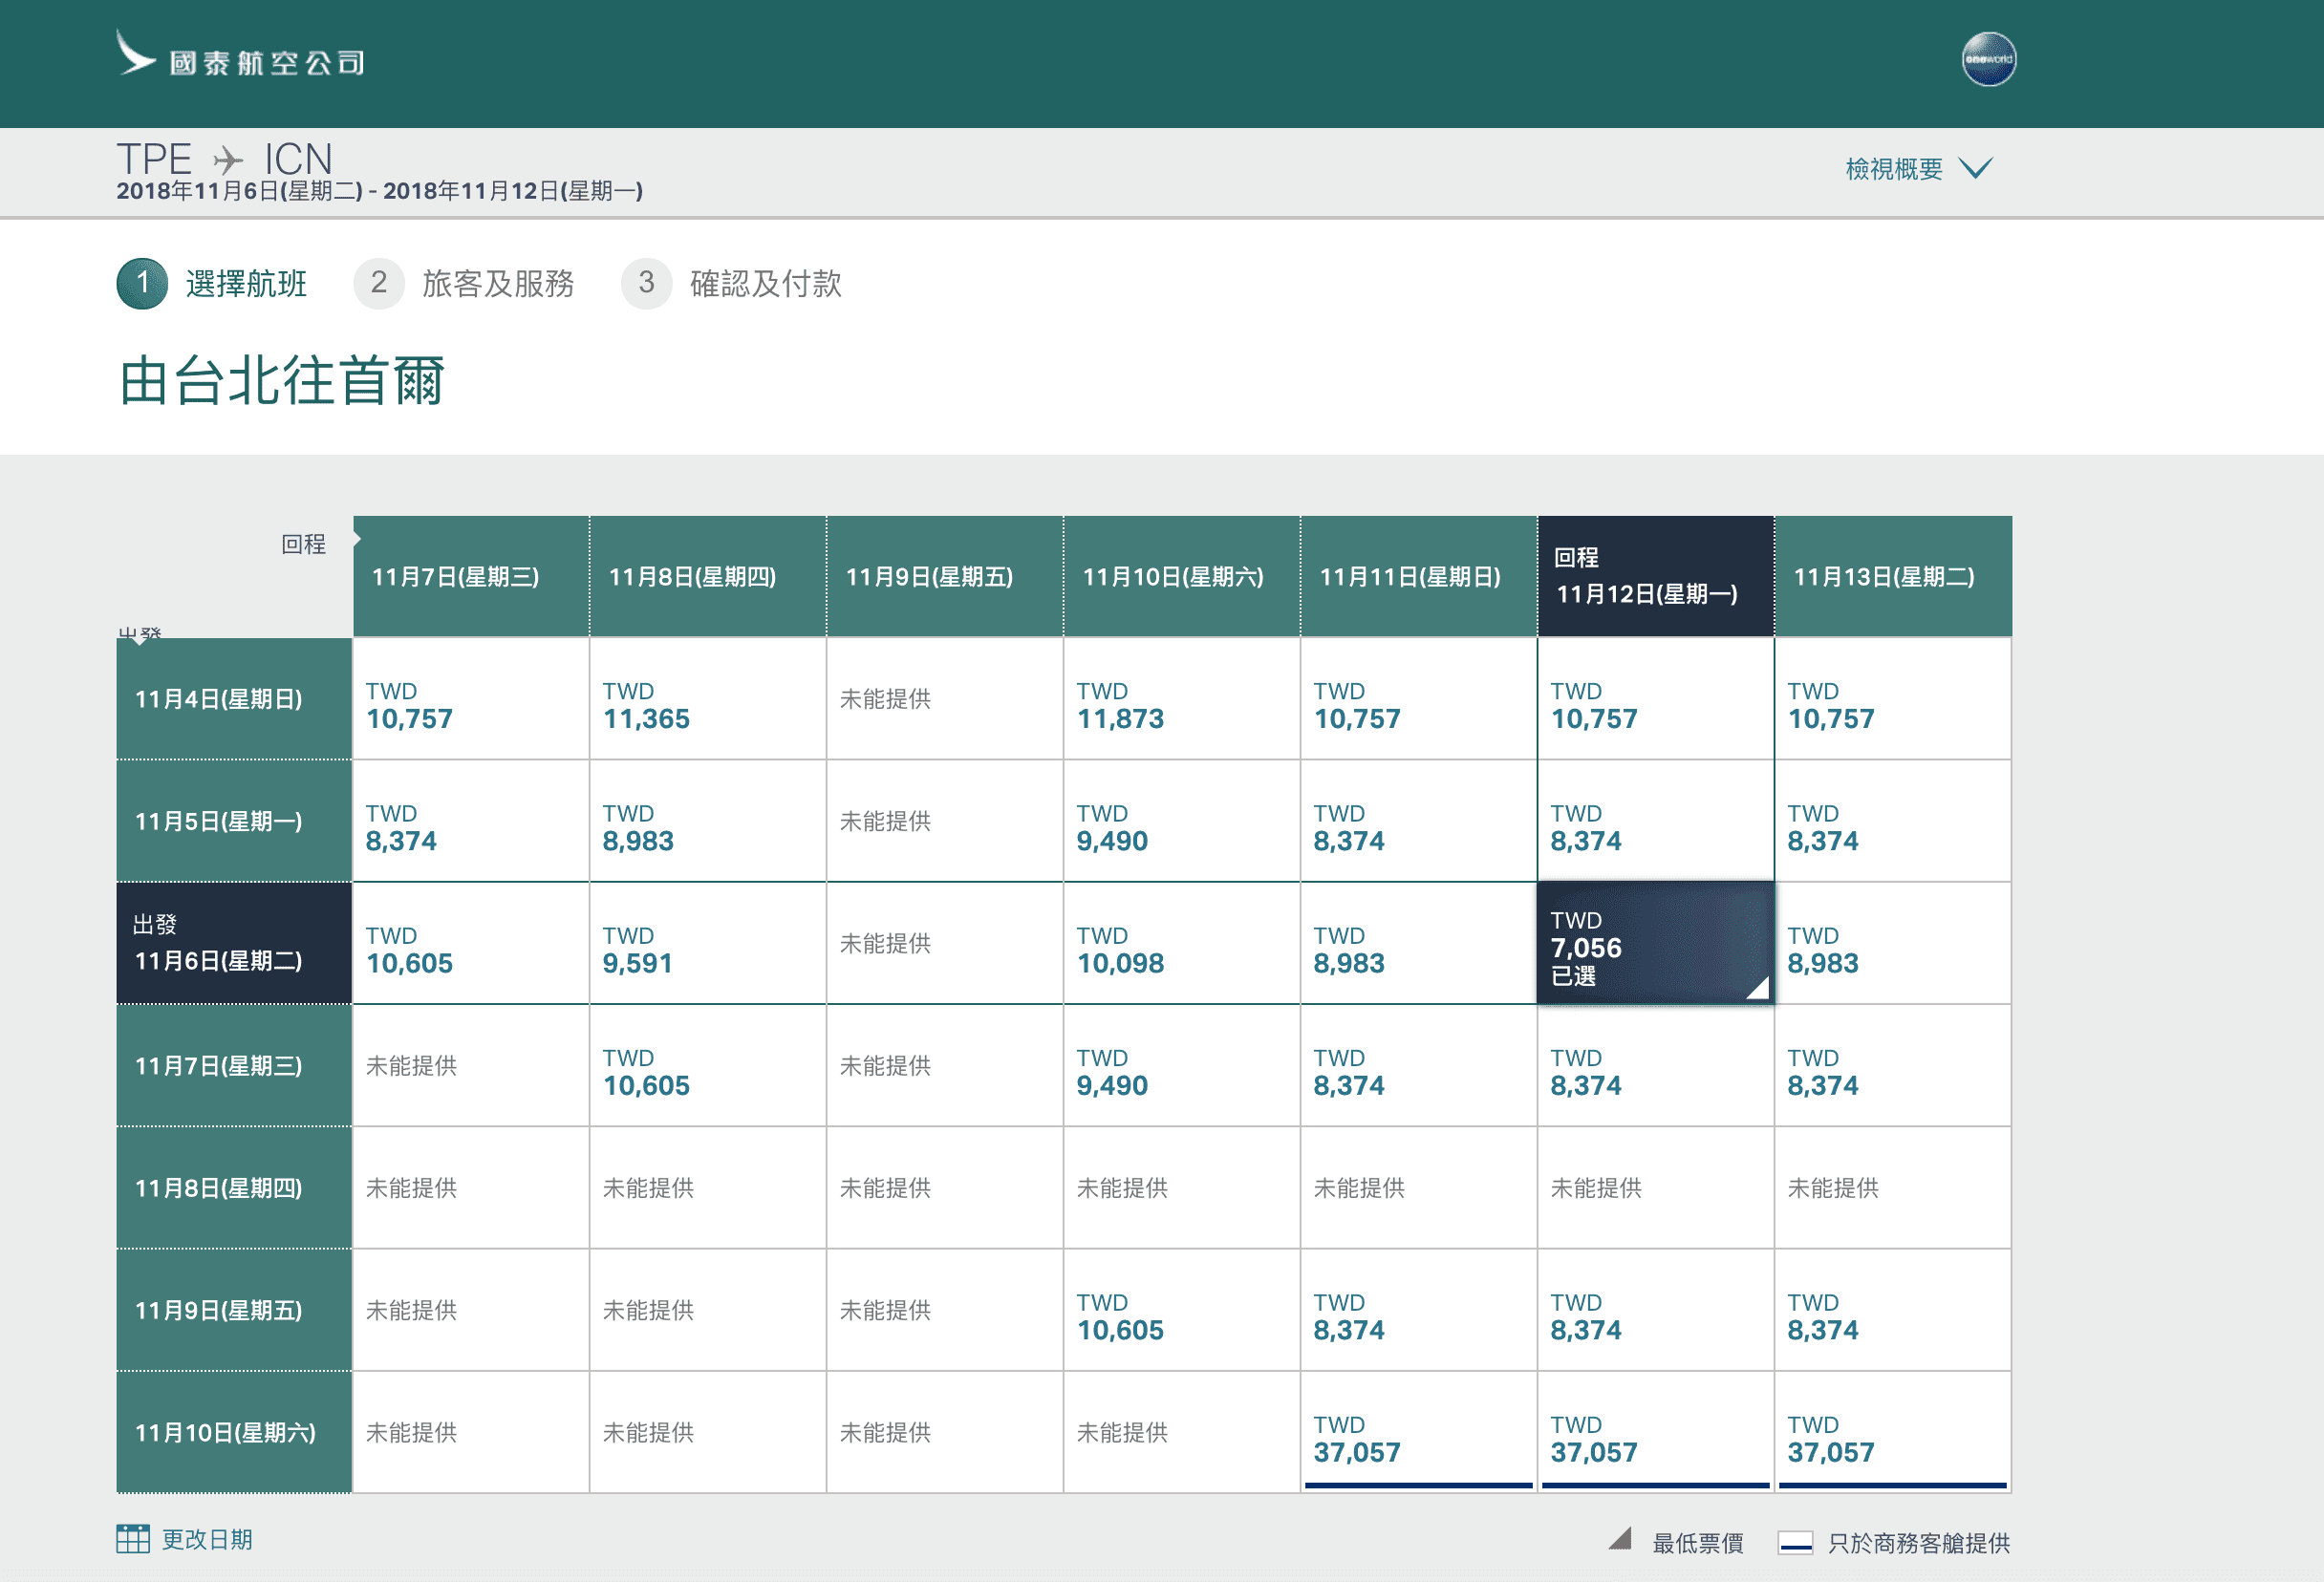This screenshot has width=2324, height=1582.
Task: Choose Nov 7 departure, Nov 8 return fare 10,605
Action: [708, 1066]
